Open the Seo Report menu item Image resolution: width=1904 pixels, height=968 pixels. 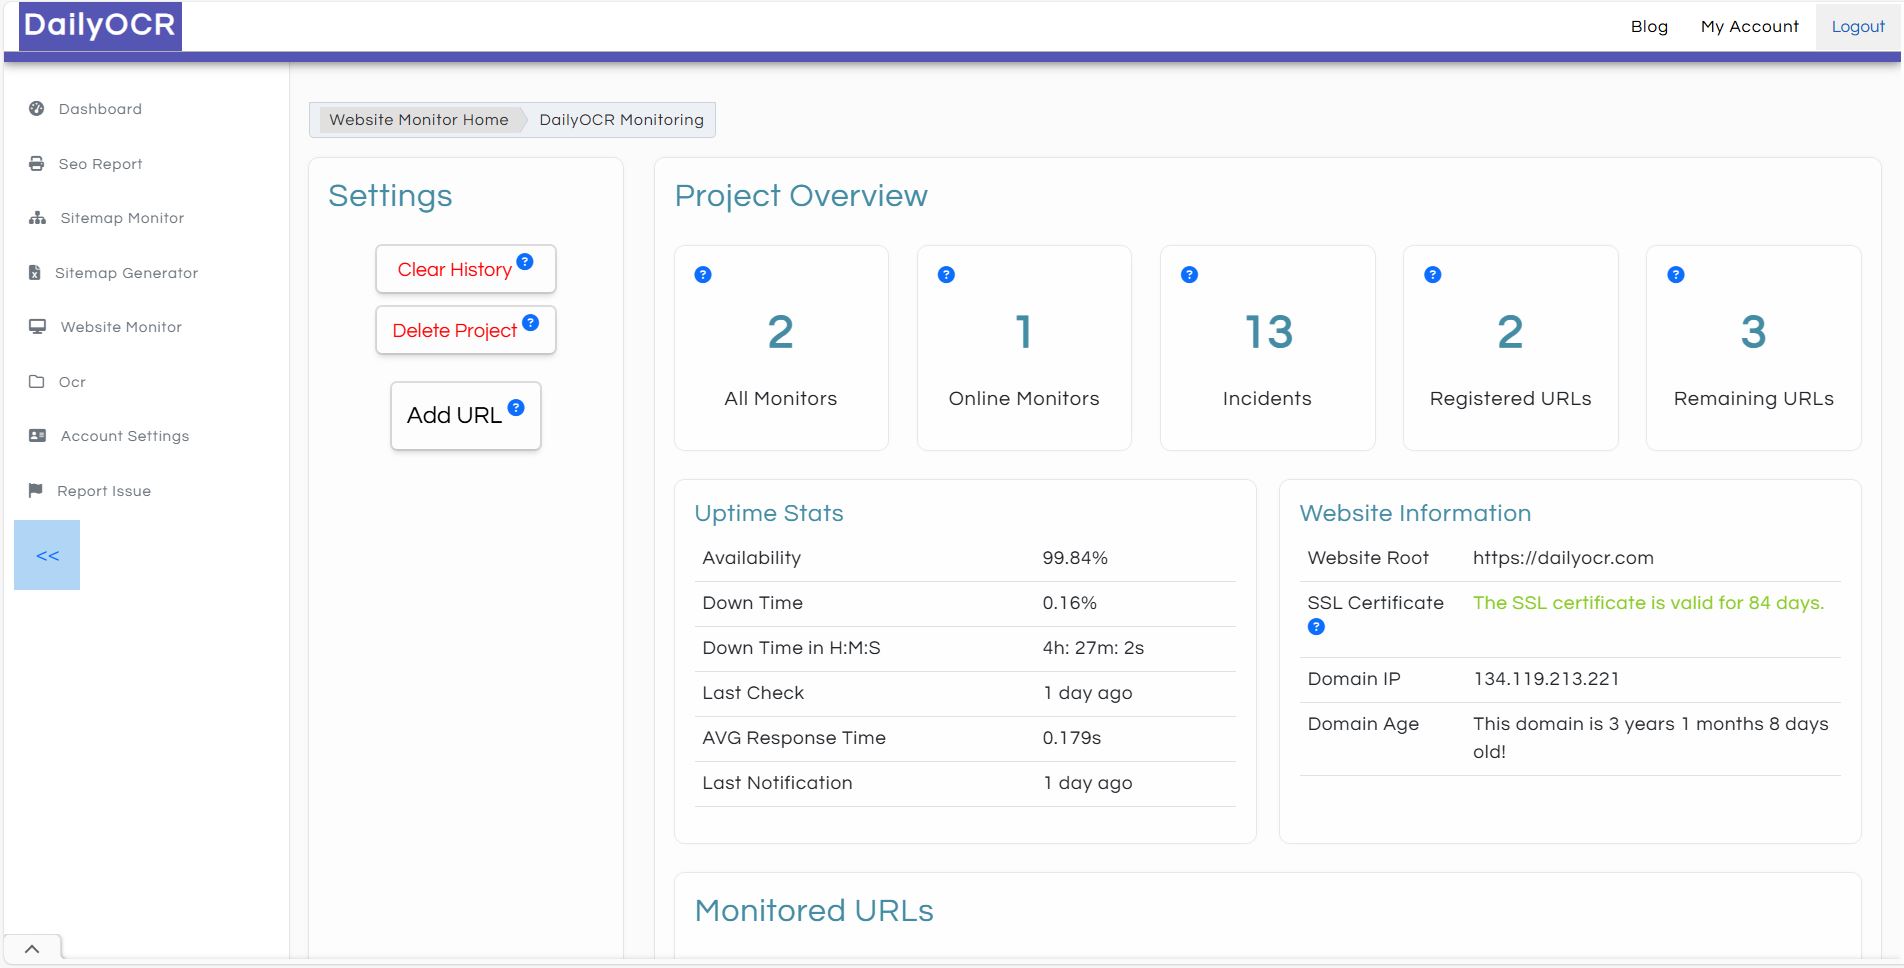[100, 164]
